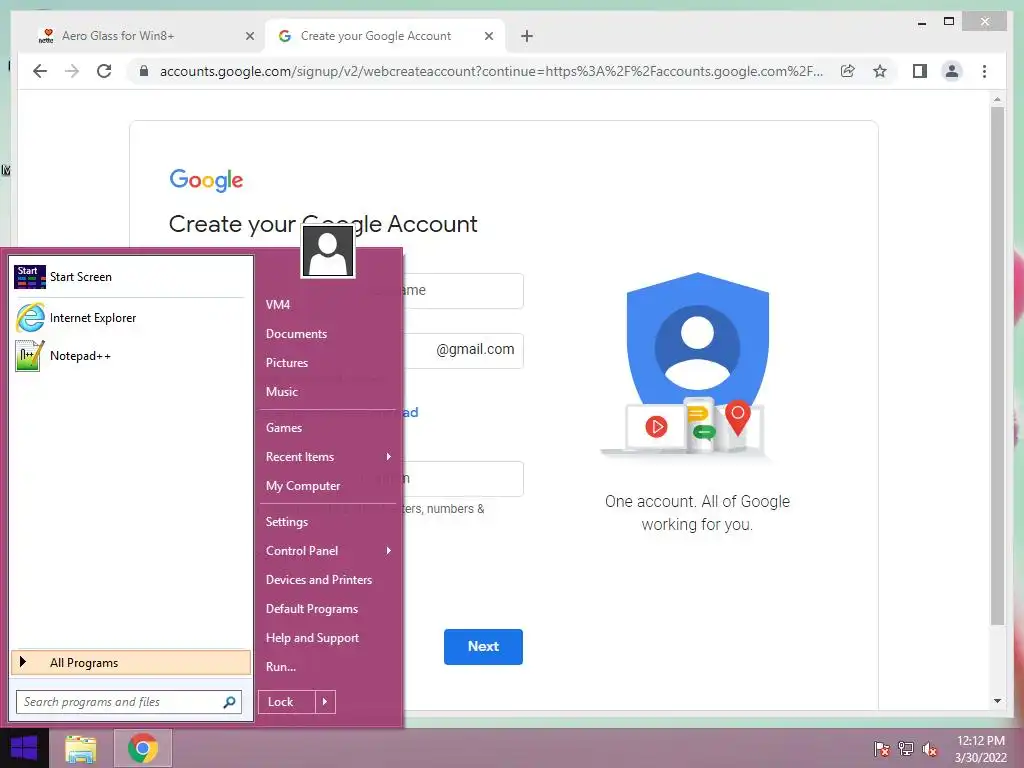1024x768 pixels.
Task: Expand the Control Panel submenu
Action: tap(328, 551)
